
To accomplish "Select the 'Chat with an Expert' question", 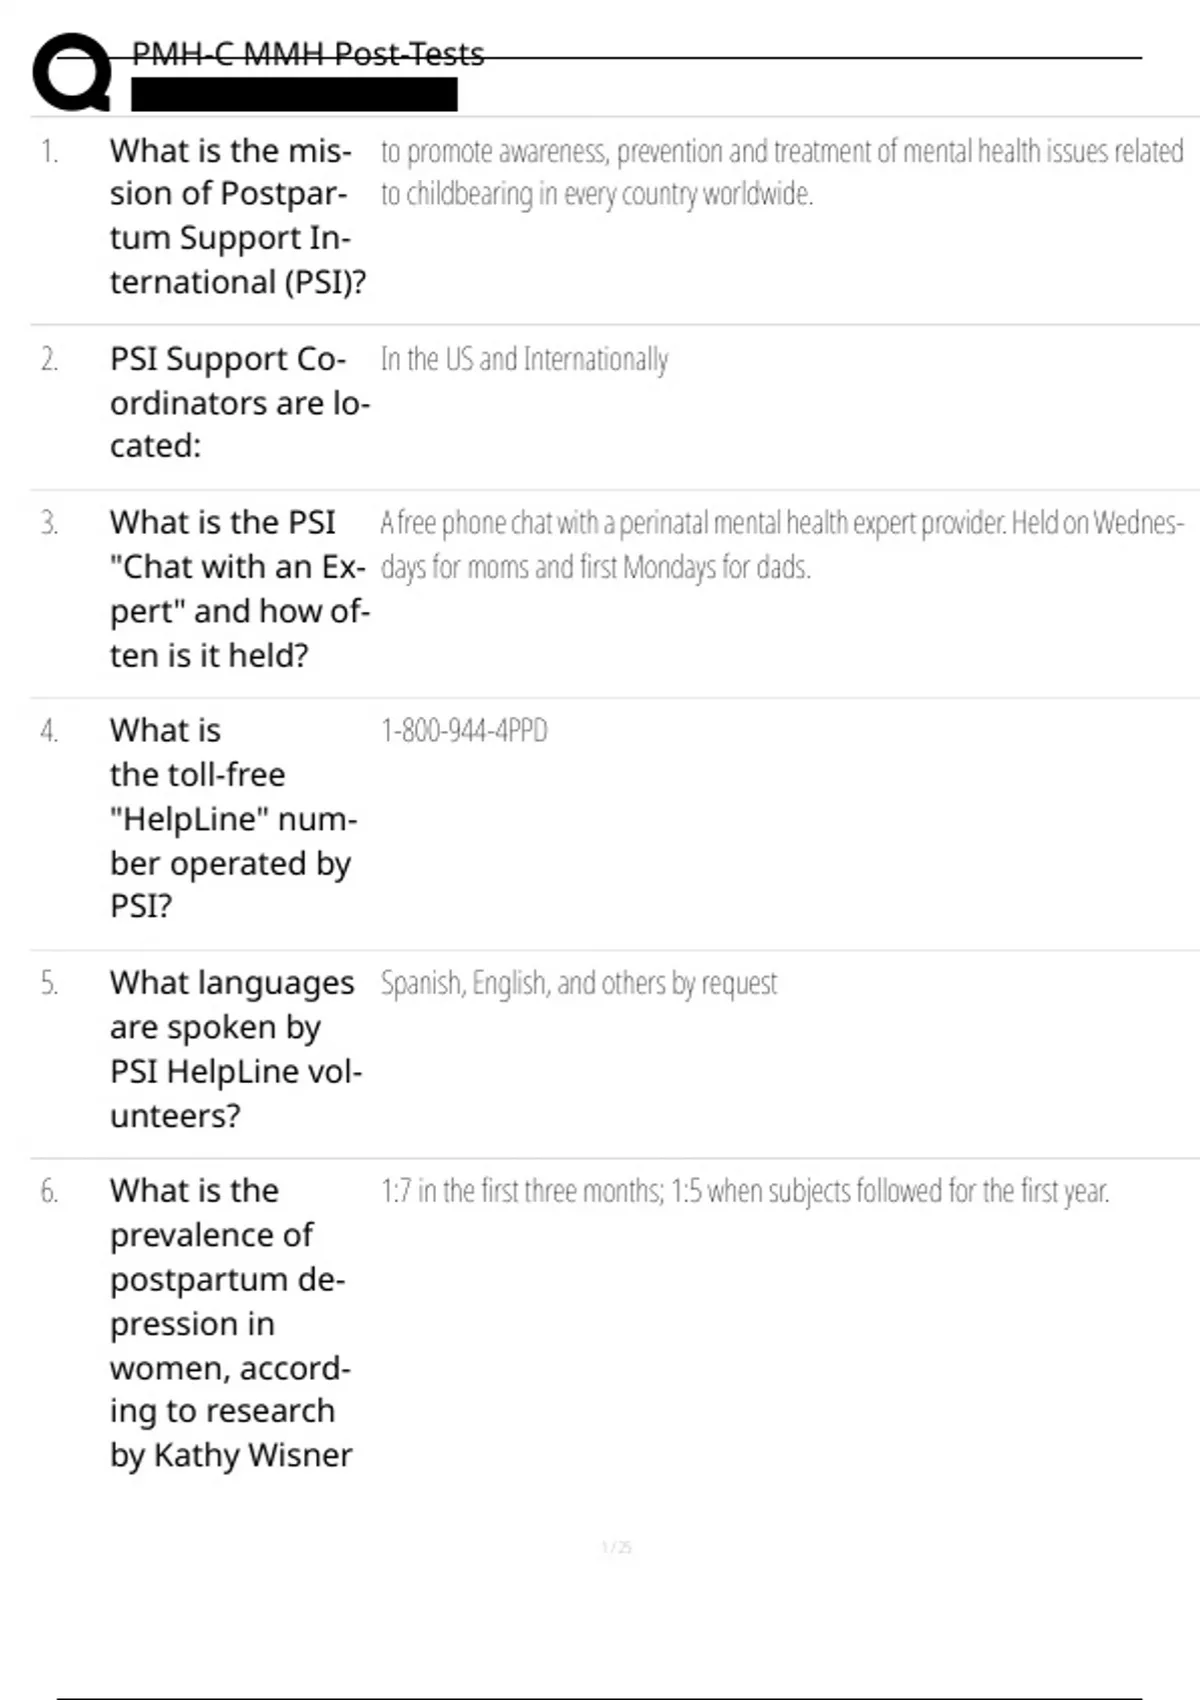I will pos(239,588).
